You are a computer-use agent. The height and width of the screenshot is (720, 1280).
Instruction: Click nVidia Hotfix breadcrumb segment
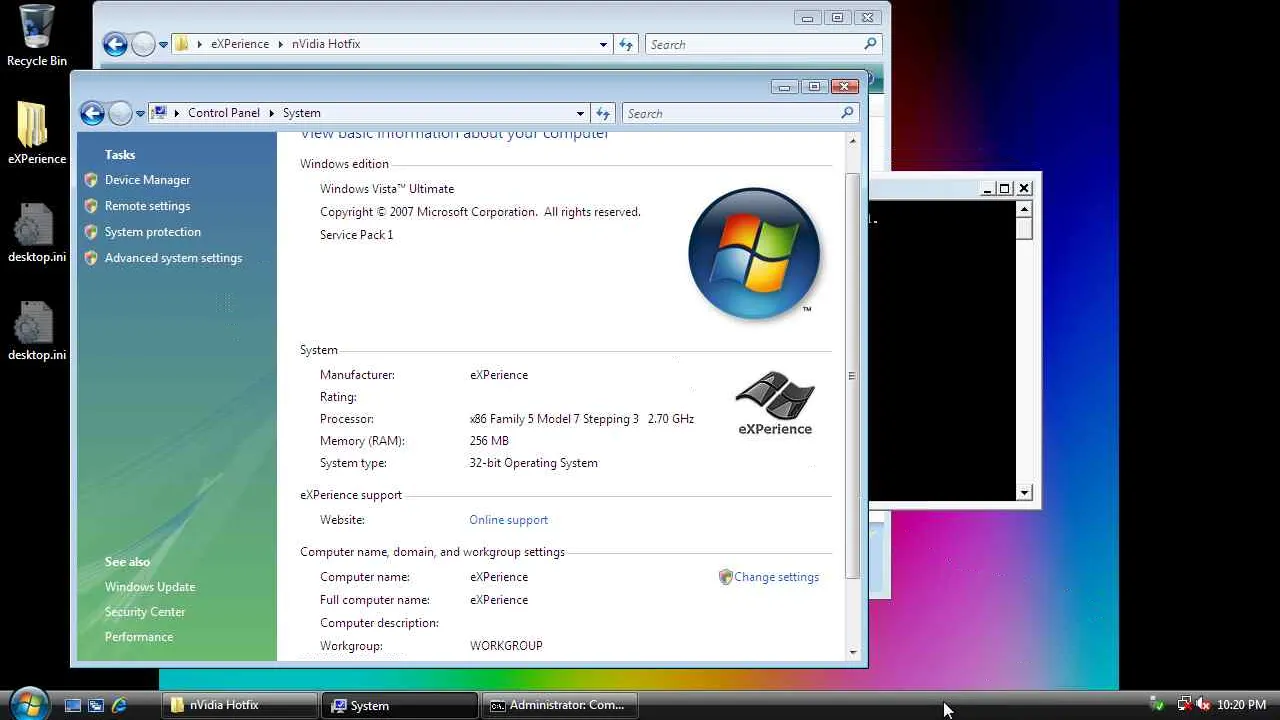[x=326, y=44]
